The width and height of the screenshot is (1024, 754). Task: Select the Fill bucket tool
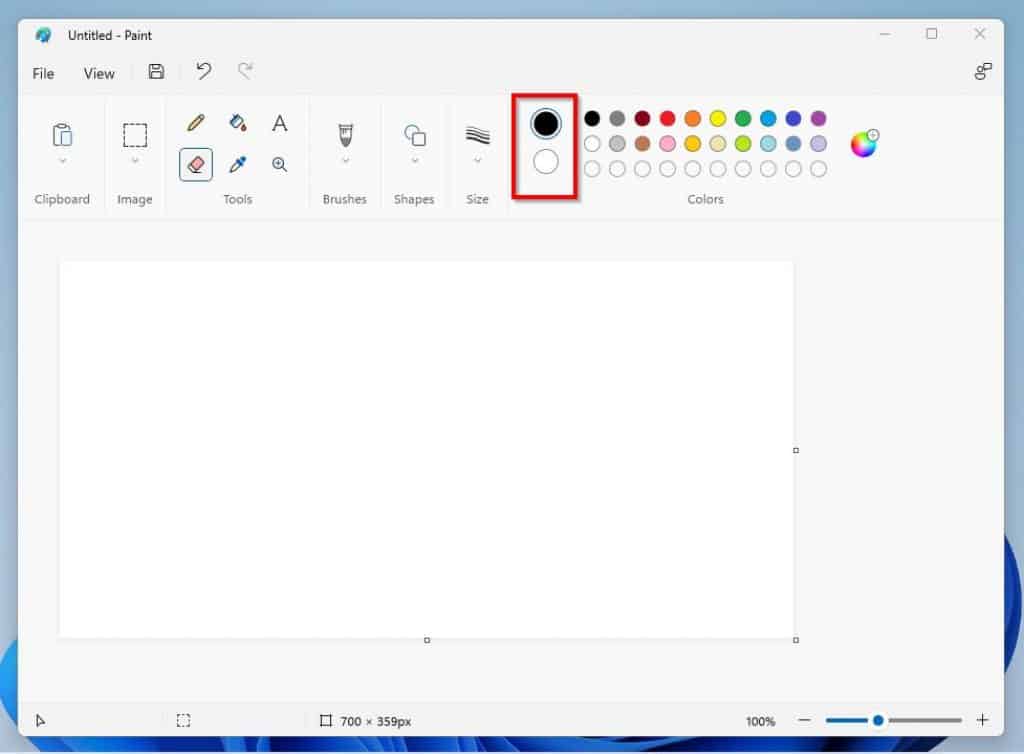coord(238,123)
